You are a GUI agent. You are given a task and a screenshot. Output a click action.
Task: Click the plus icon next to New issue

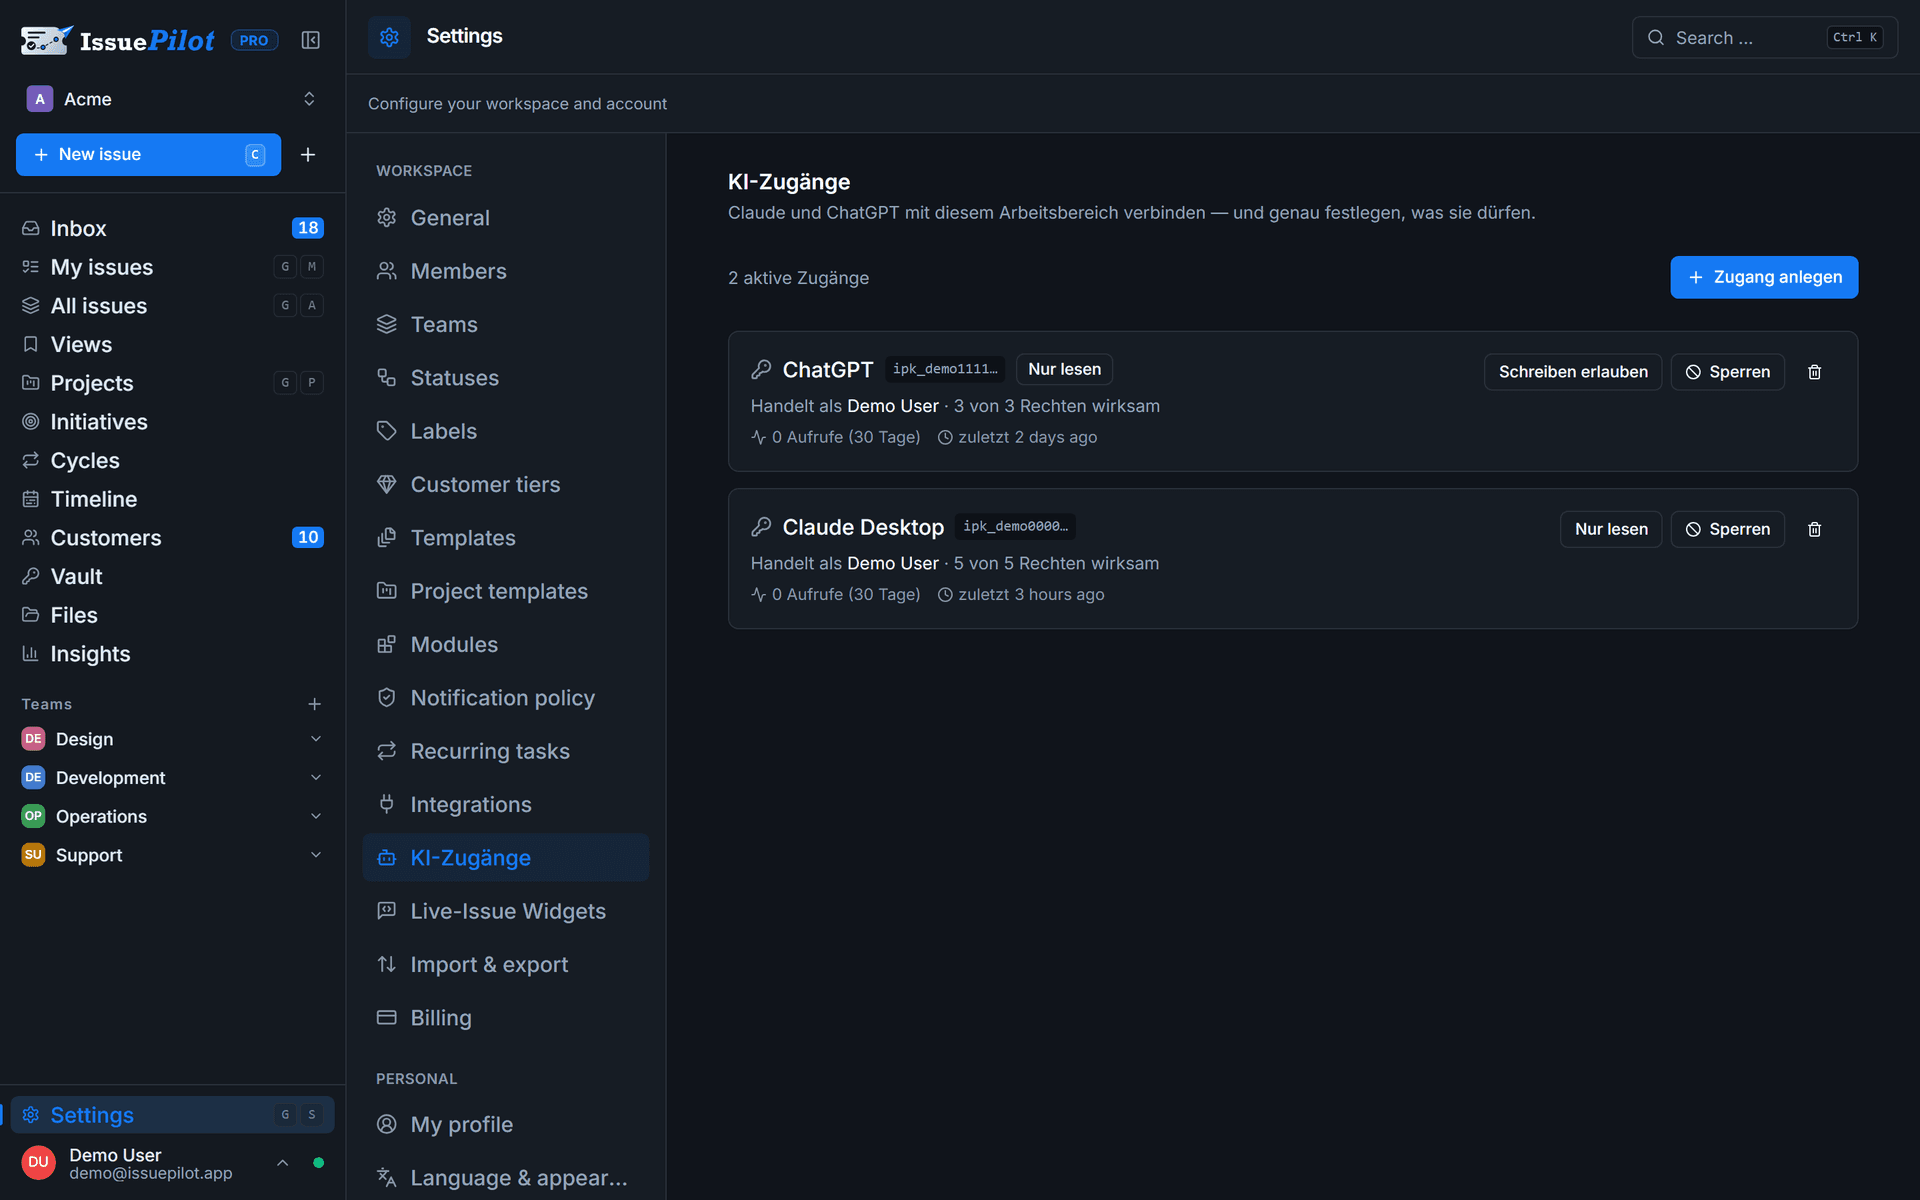click(308, 154)
